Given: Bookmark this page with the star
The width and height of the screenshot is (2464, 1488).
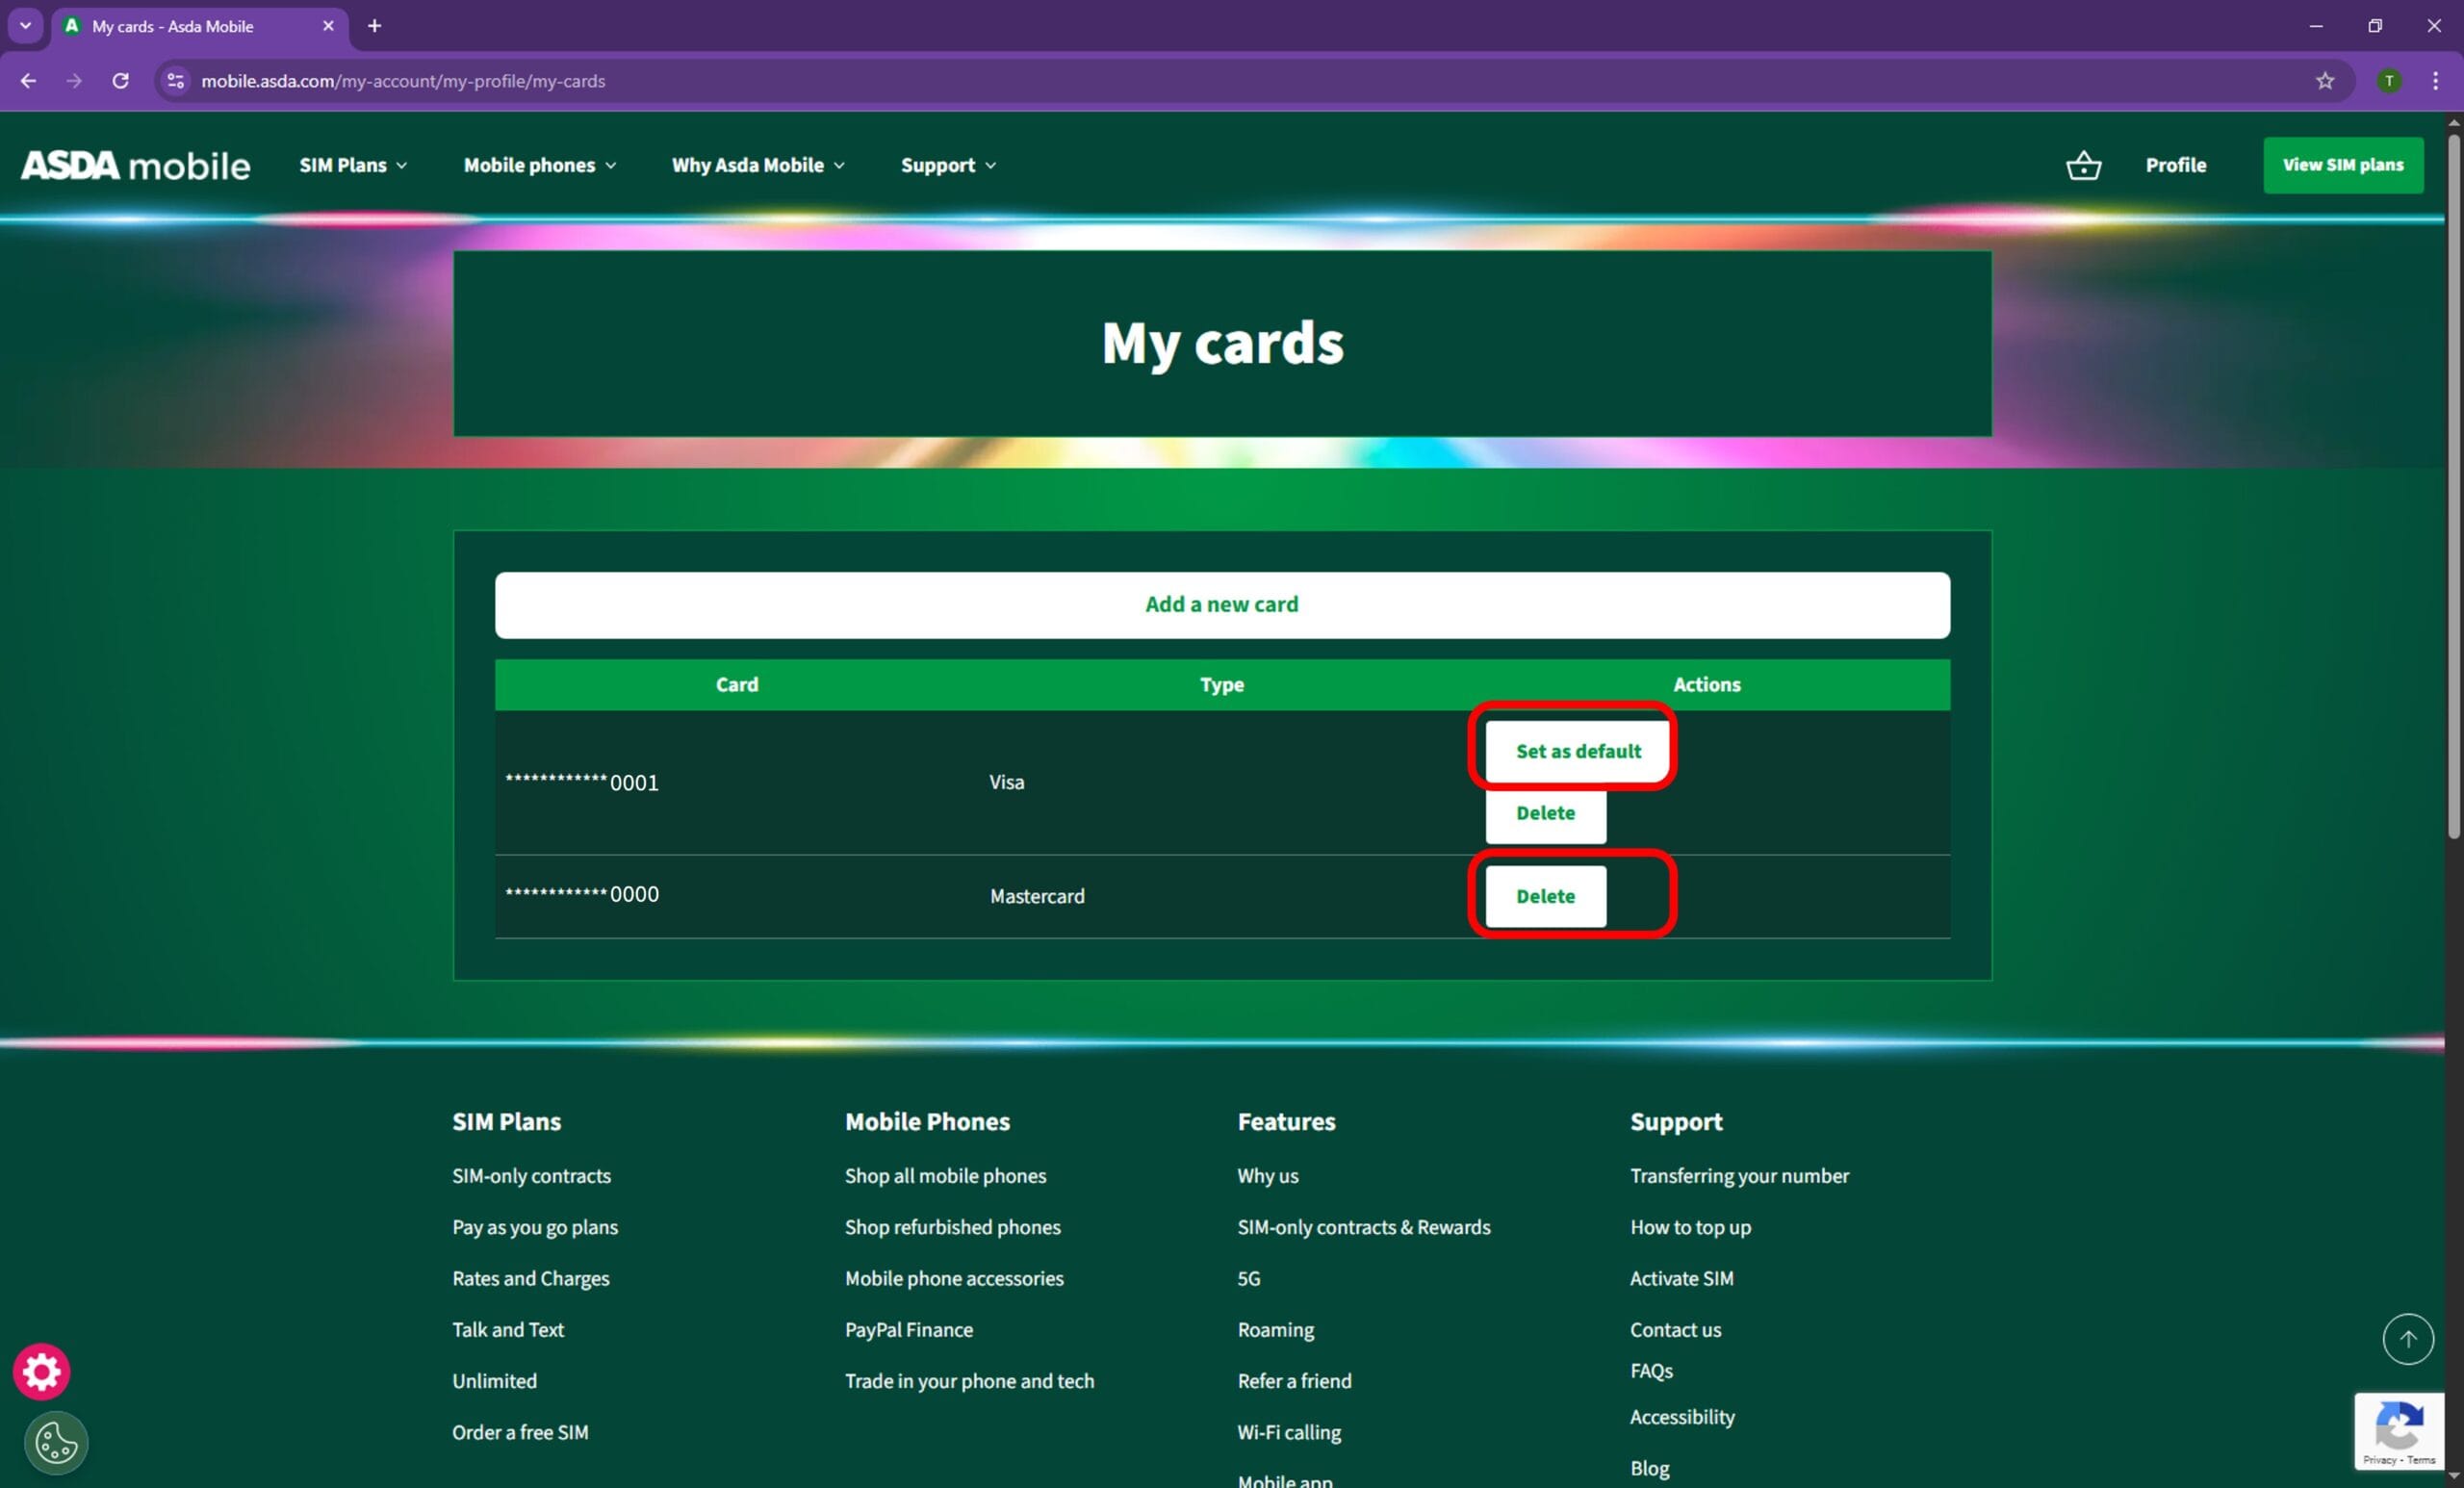Looking at the screenshot, I should tap(2325, 81).
